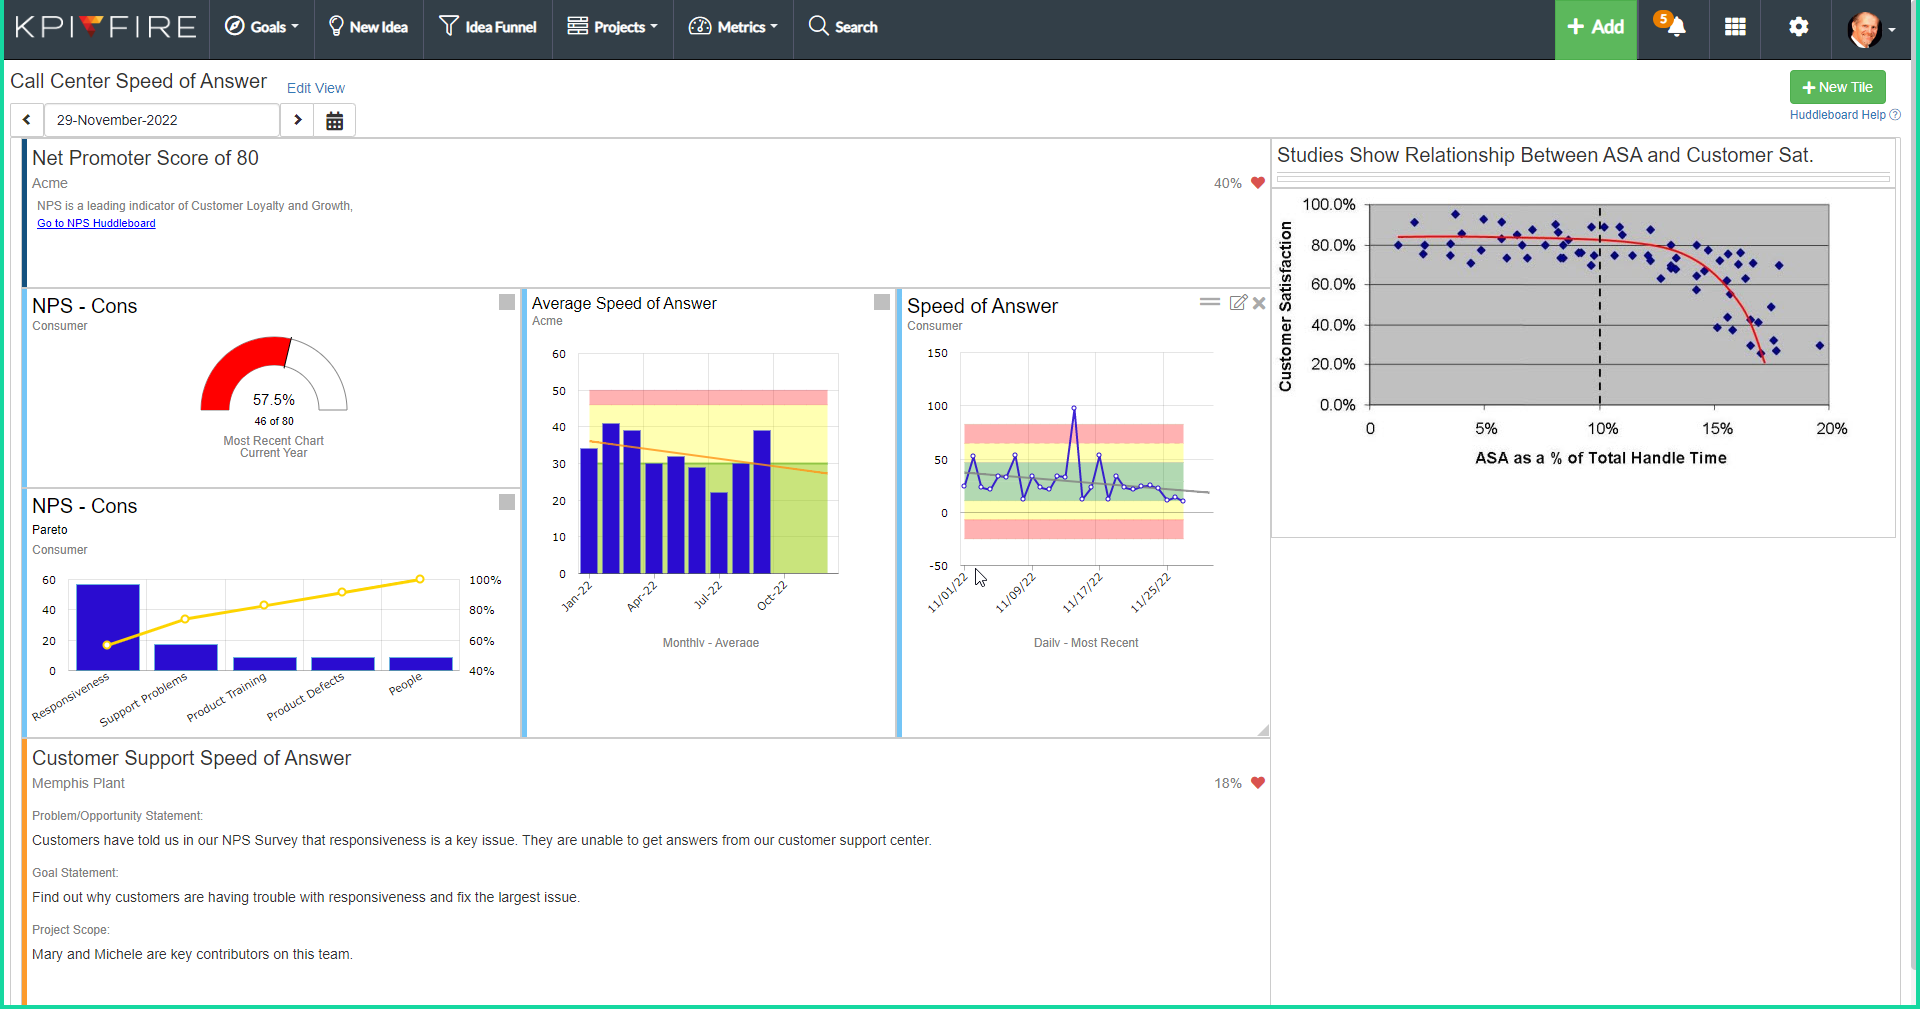Open the calendar date picker icon
This screenshot has height=1009, width=1920.
[334, 120]
